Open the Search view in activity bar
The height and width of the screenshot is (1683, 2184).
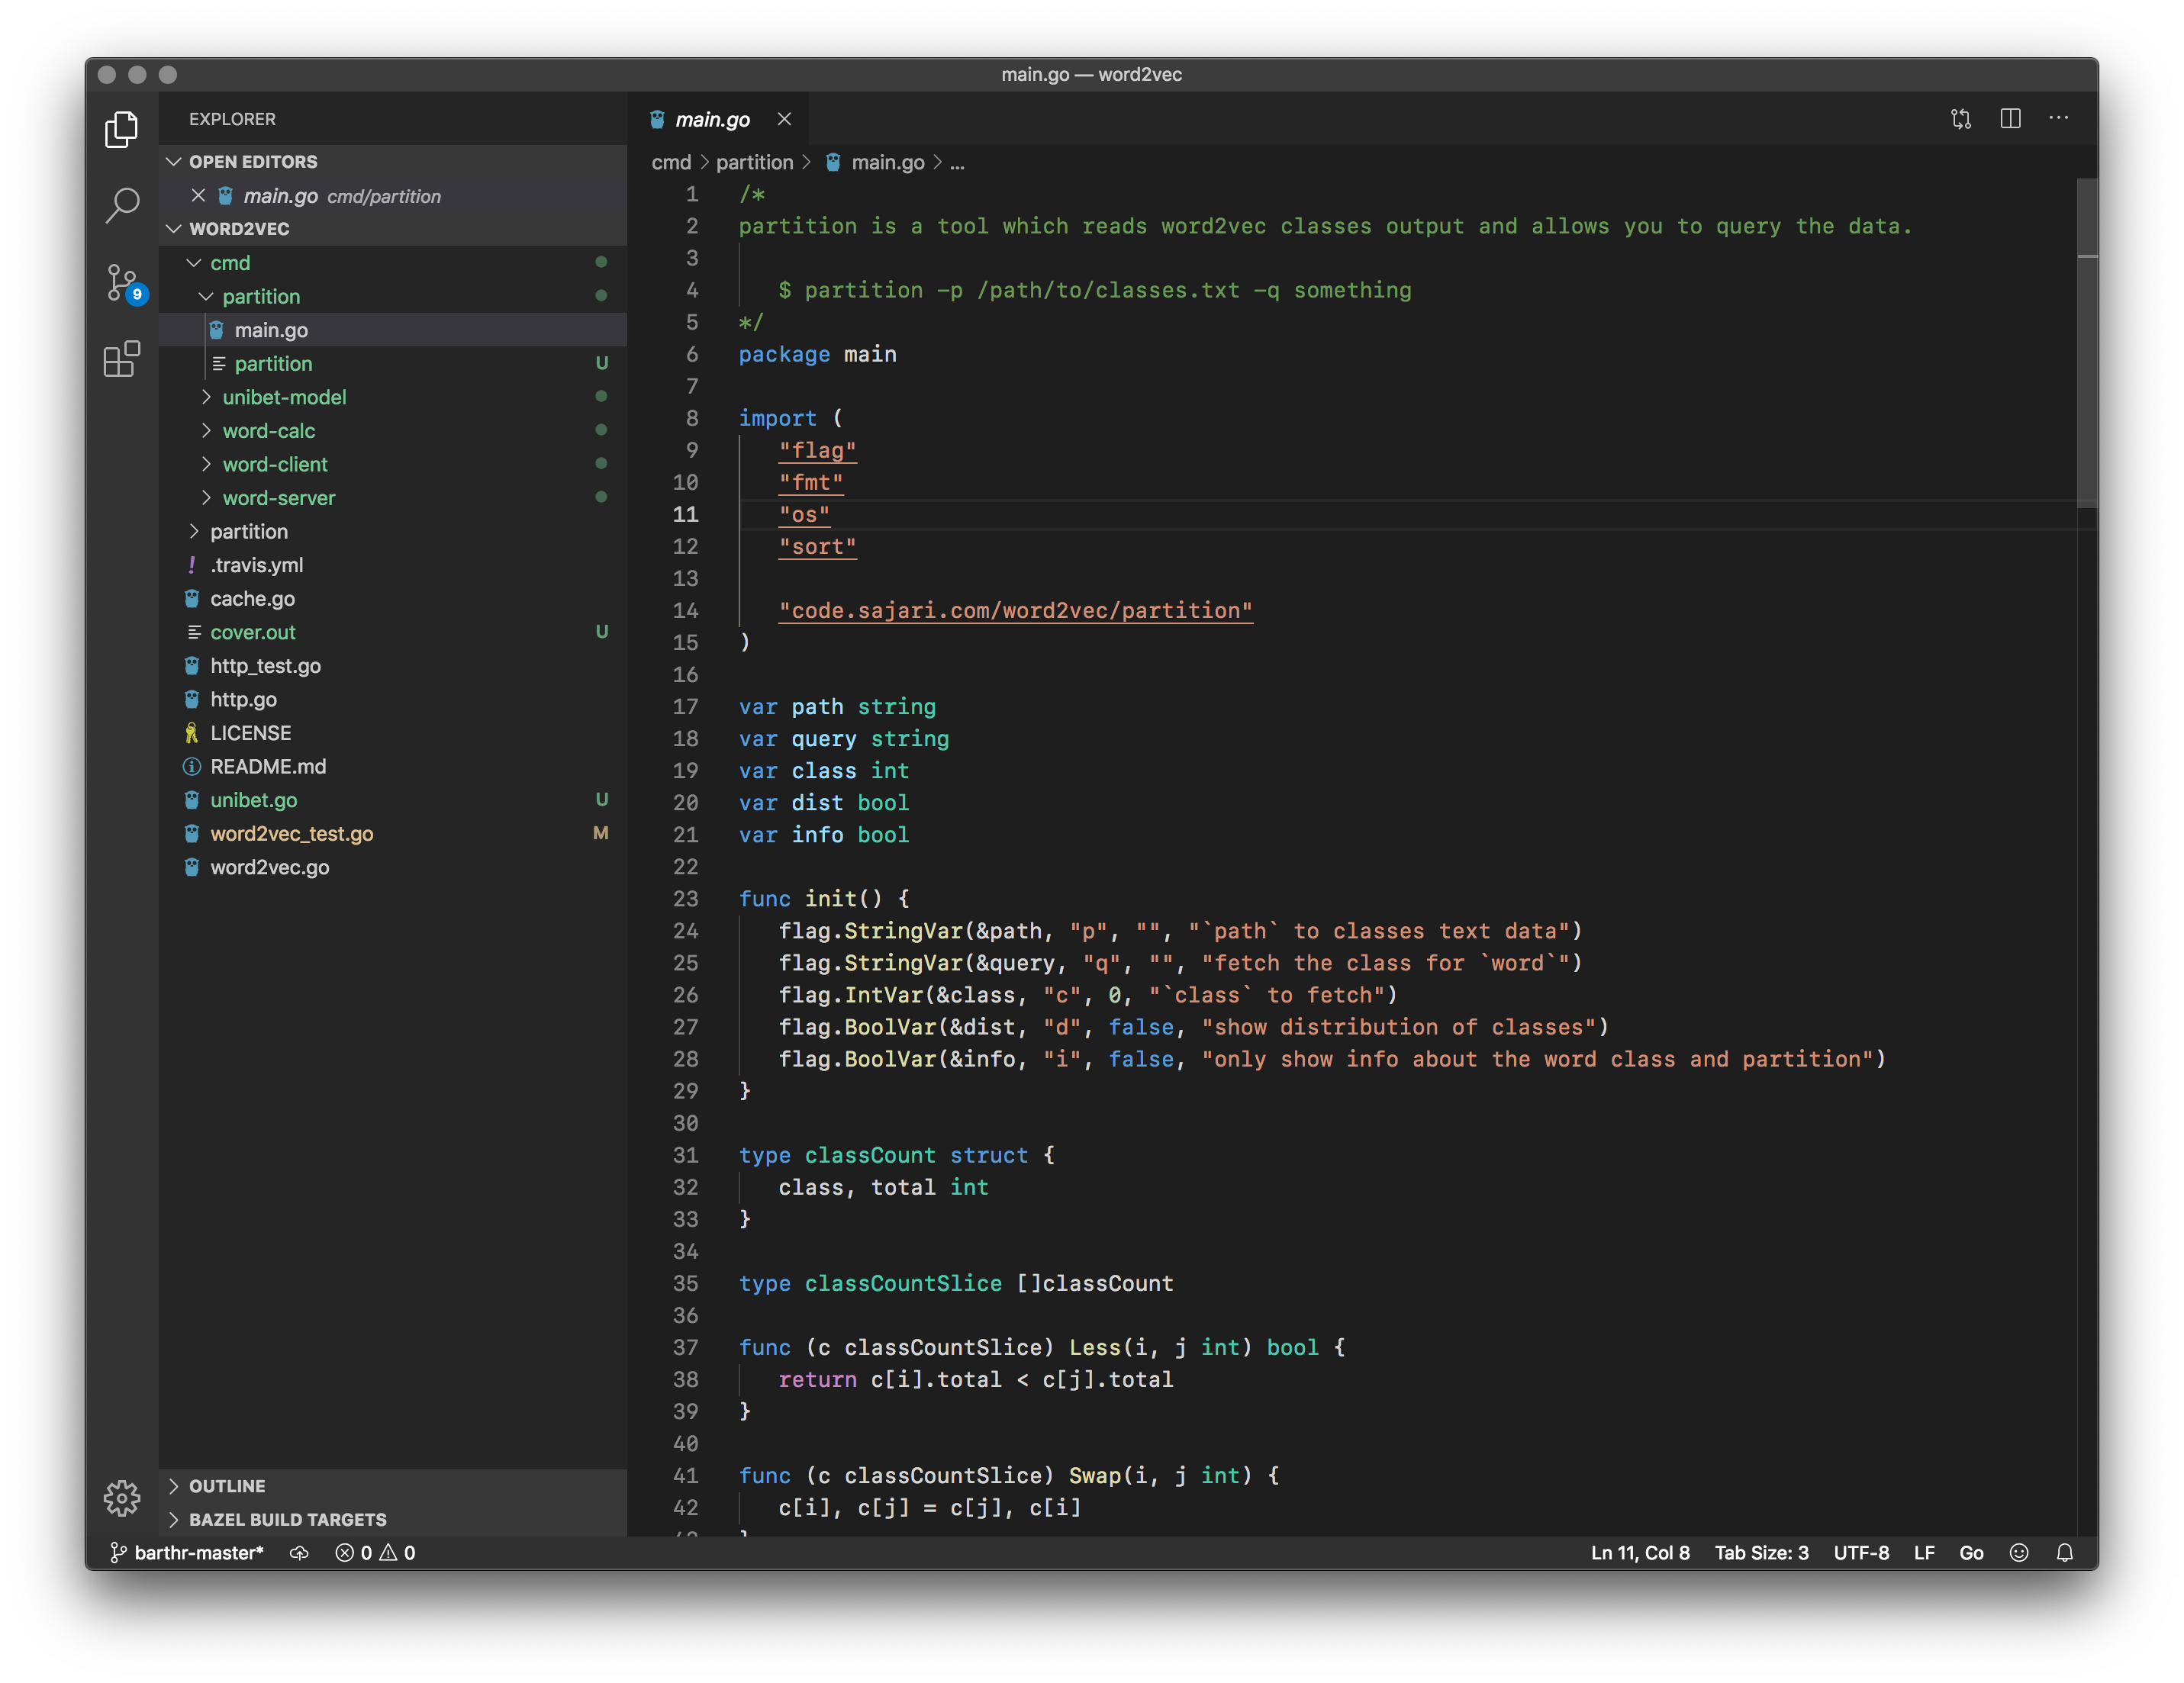click(122, 205)
